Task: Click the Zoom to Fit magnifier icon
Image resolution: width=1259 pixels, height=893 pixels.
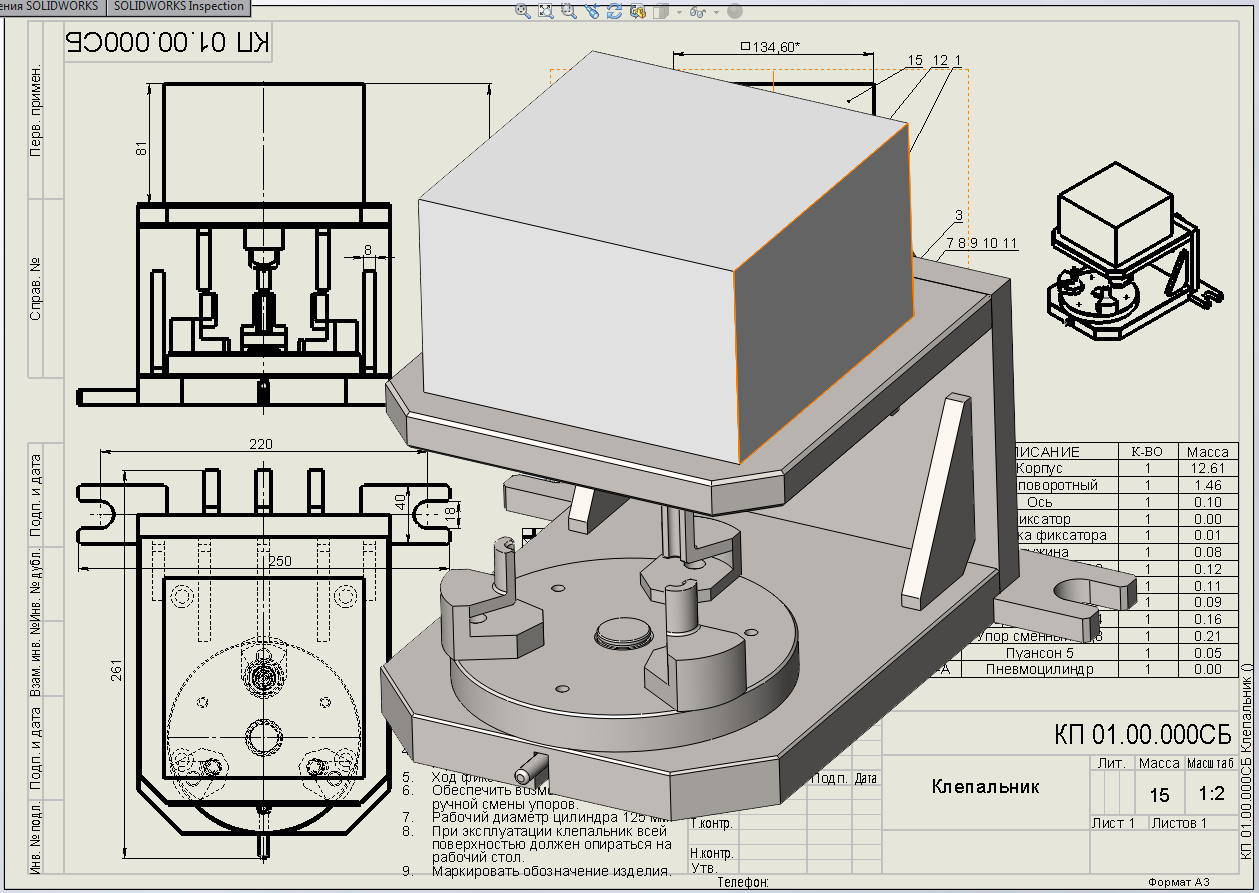Action: [522, 11]
